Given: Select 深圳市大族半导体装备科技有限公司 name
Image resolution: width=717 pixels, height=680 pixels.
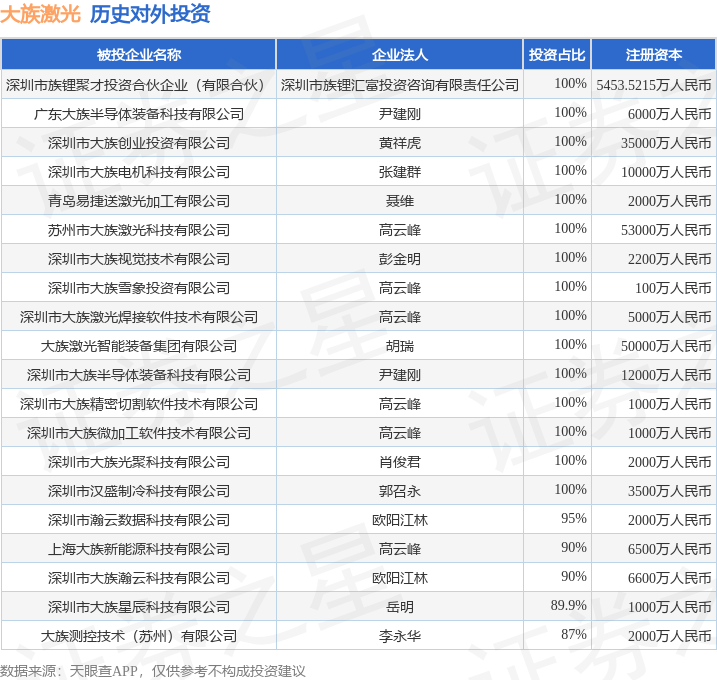Looking at the screenshot, I should 139,375.
